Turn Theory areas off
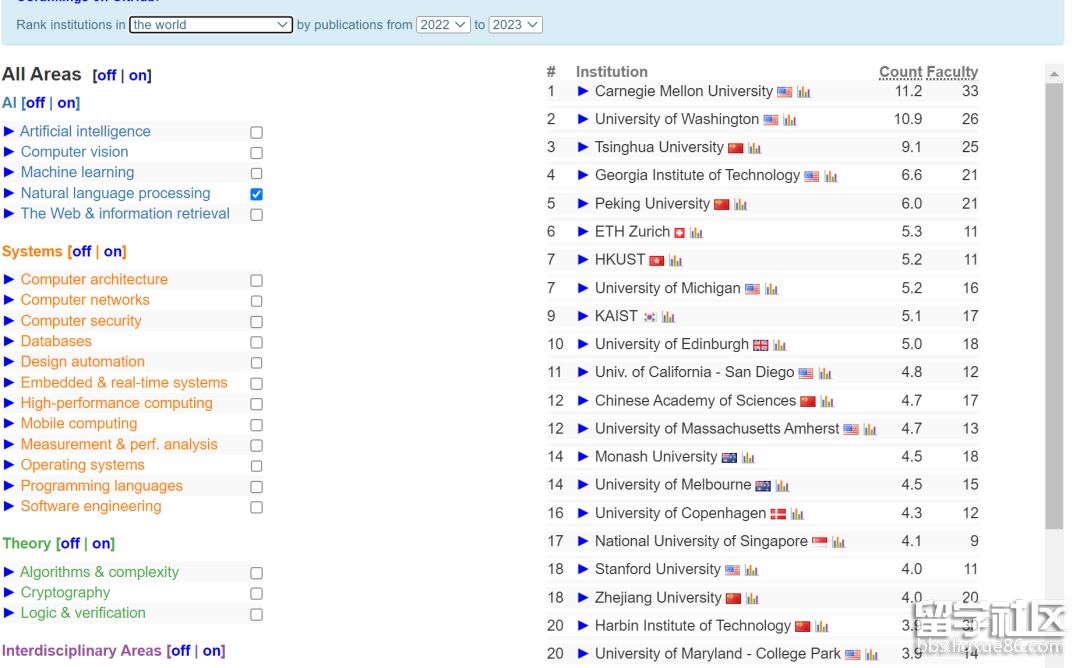The height and width of the screenshot is (668, 1080). click(x=70, y=544)
